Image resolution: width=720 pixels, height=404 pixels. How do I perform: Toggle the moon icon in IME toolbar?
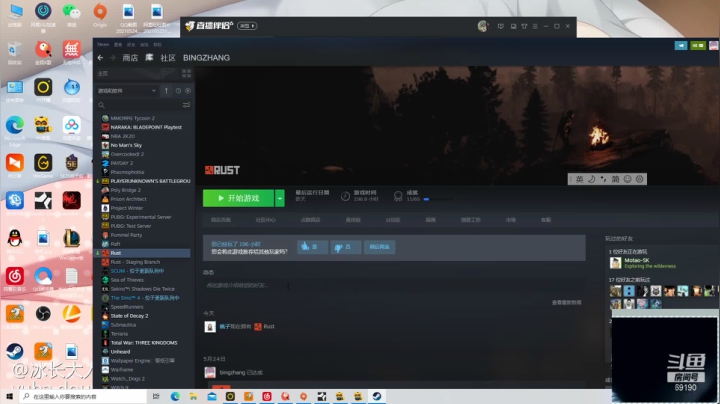592,179
